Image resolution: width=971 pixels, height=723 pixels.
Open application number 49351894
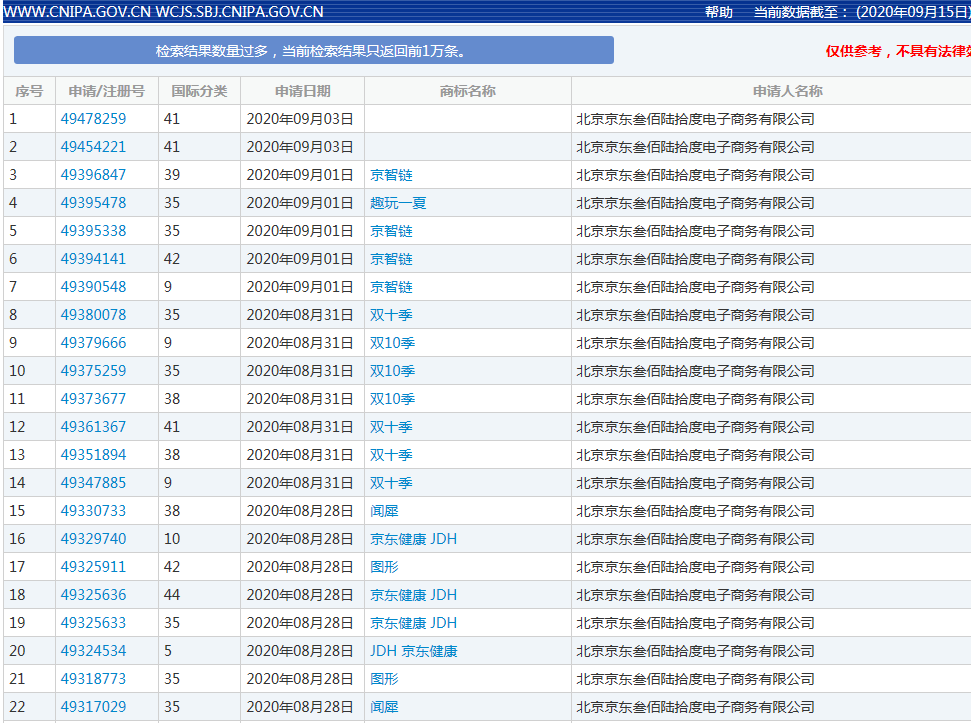(94, 455)
